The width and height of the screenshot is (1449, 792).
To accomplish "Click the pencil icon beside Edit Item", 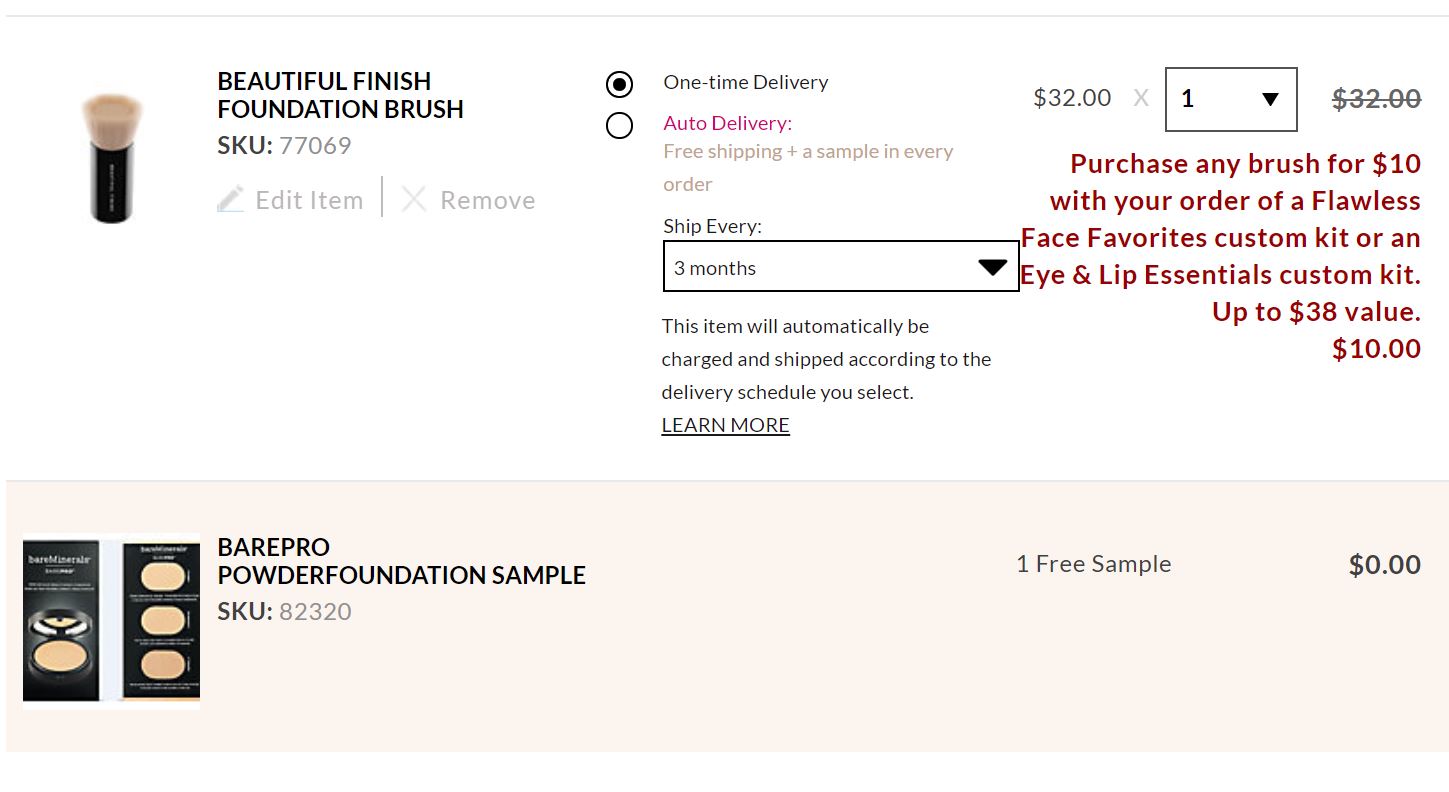I will [230, 200].
